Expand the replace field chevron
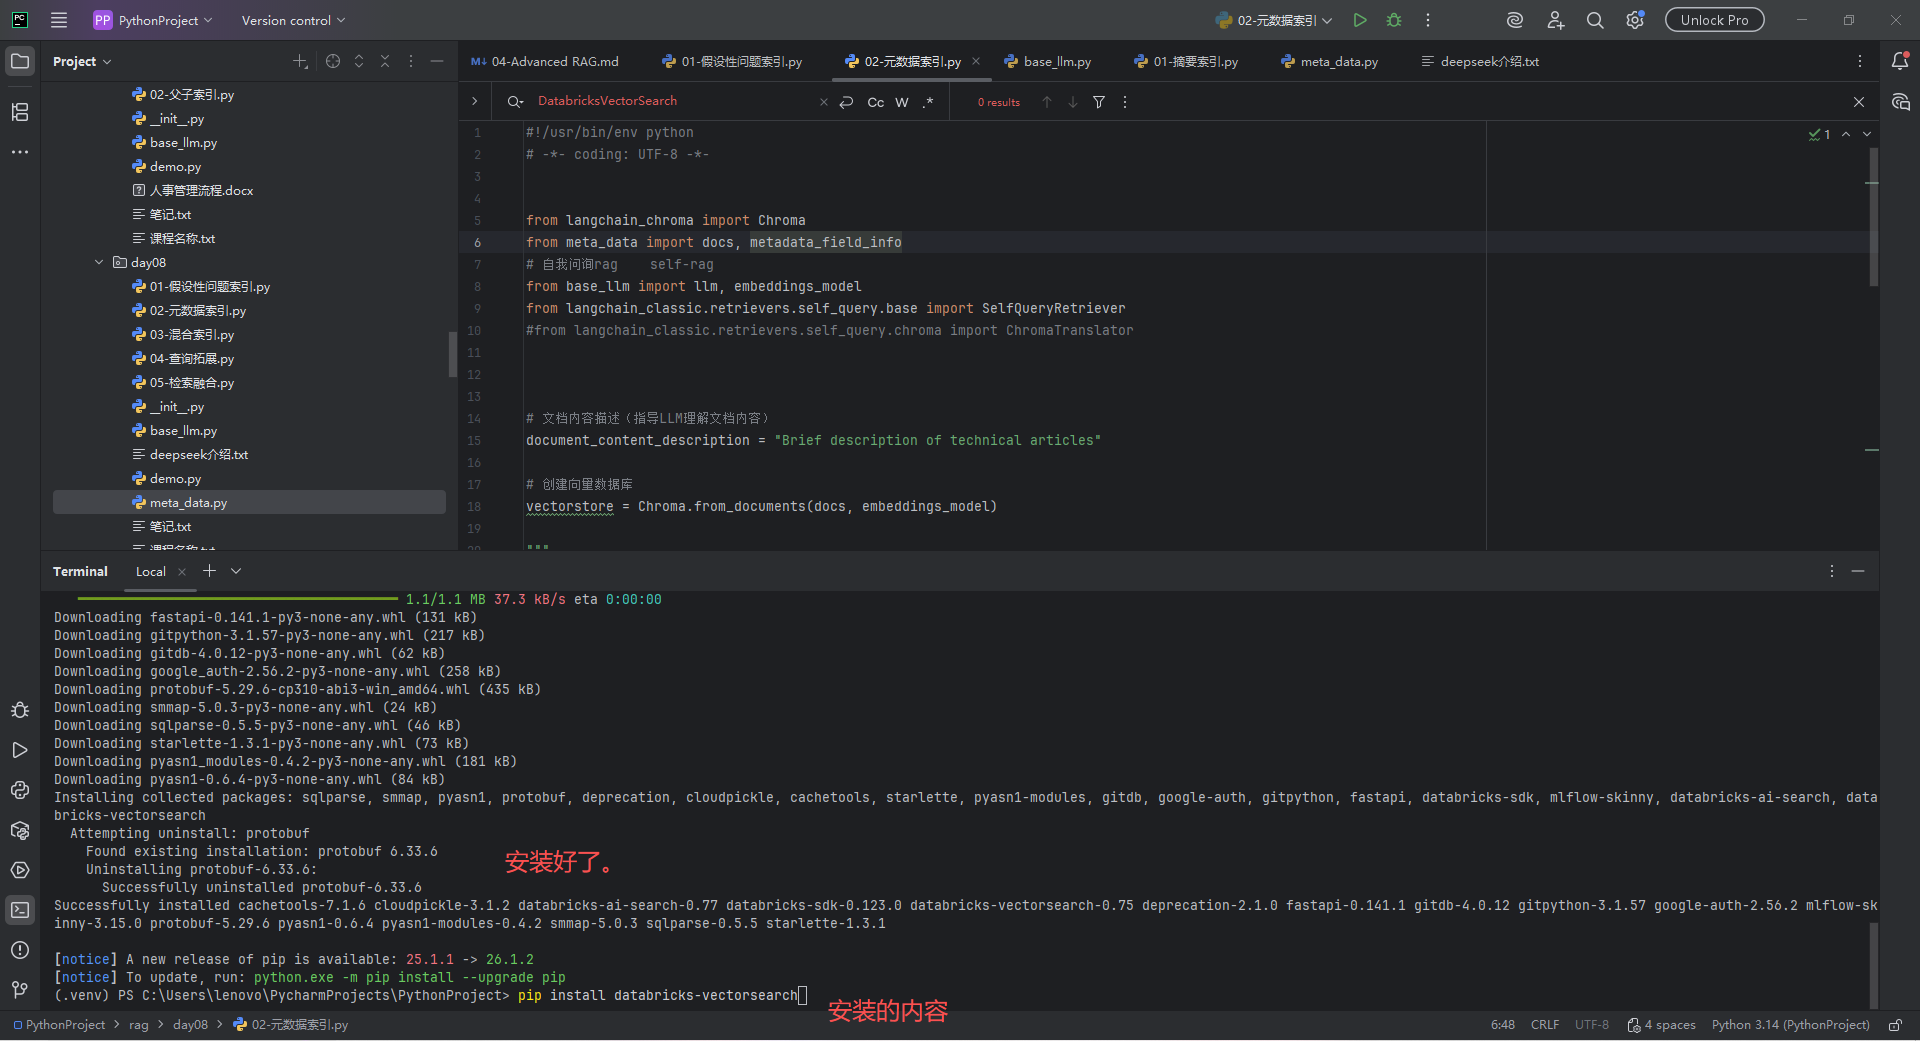 pos(474,102)
